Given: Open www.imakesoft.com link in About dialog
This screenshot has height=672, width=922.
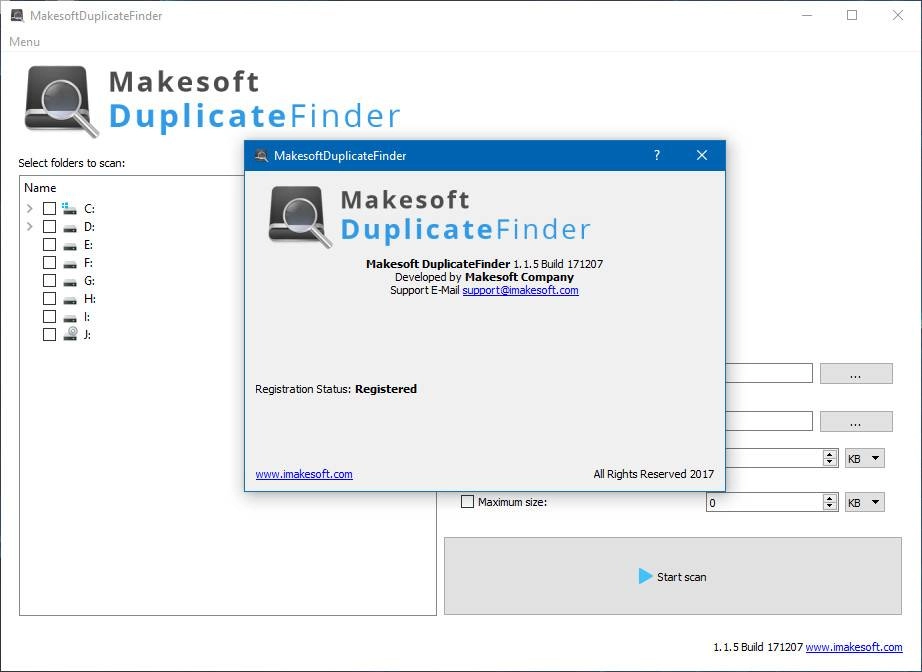Looking at the screenshot, I should click(x=304, y=474).
